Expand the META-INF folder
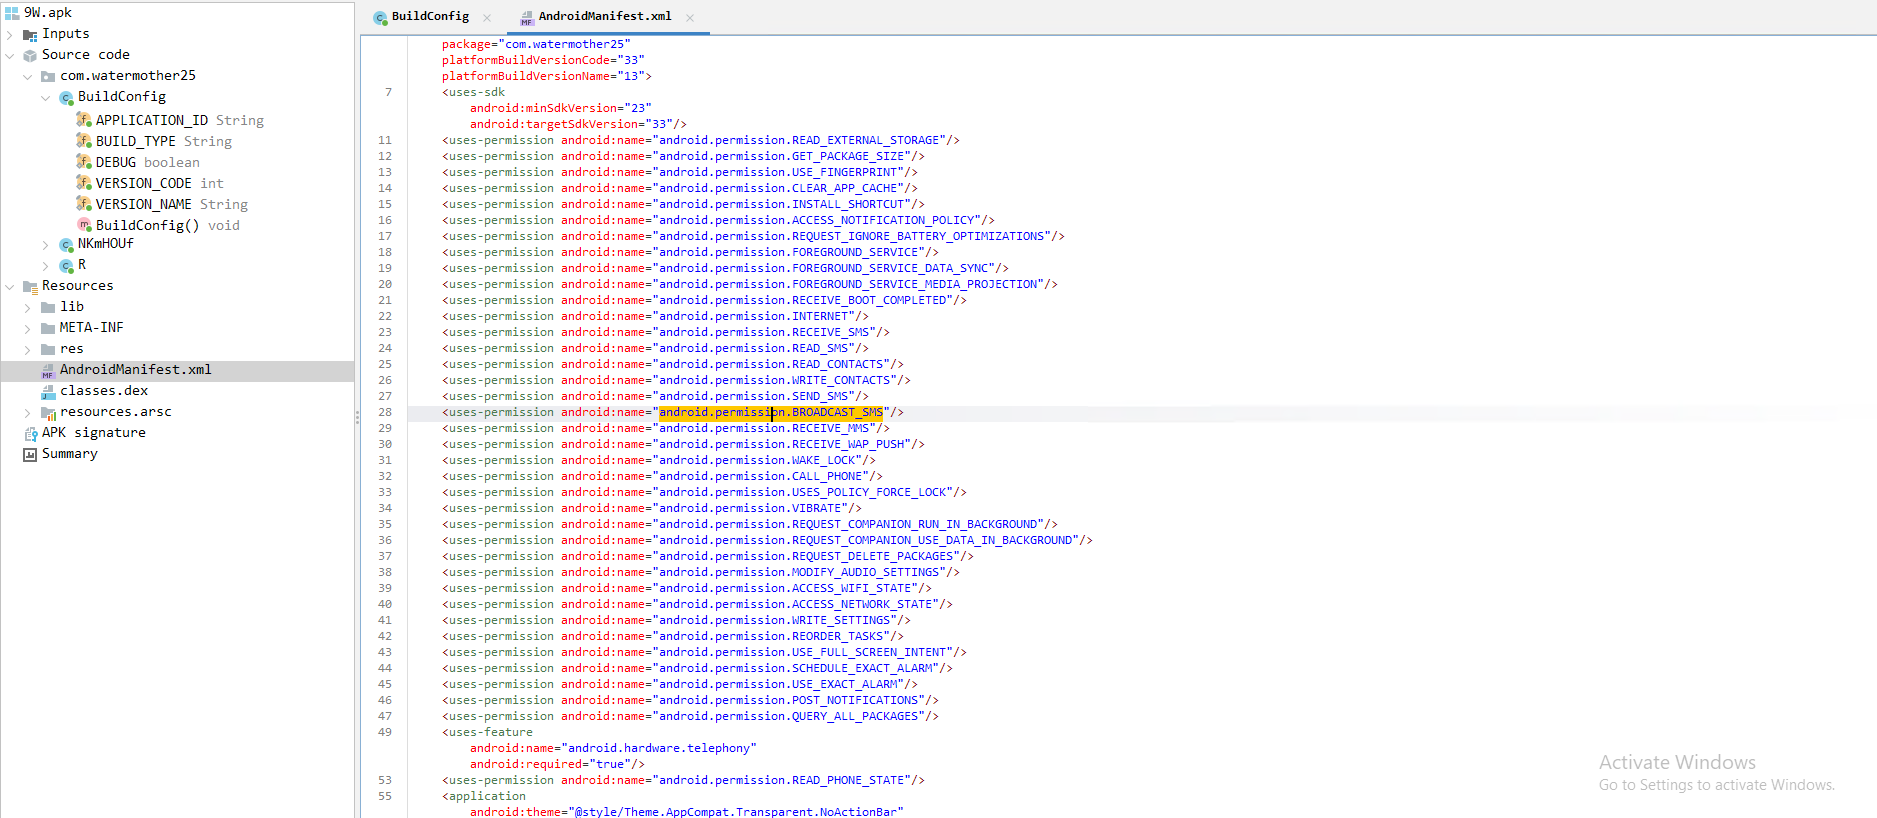The height and width of the screenshot is (818, 1877). click(x=28, y=329)
